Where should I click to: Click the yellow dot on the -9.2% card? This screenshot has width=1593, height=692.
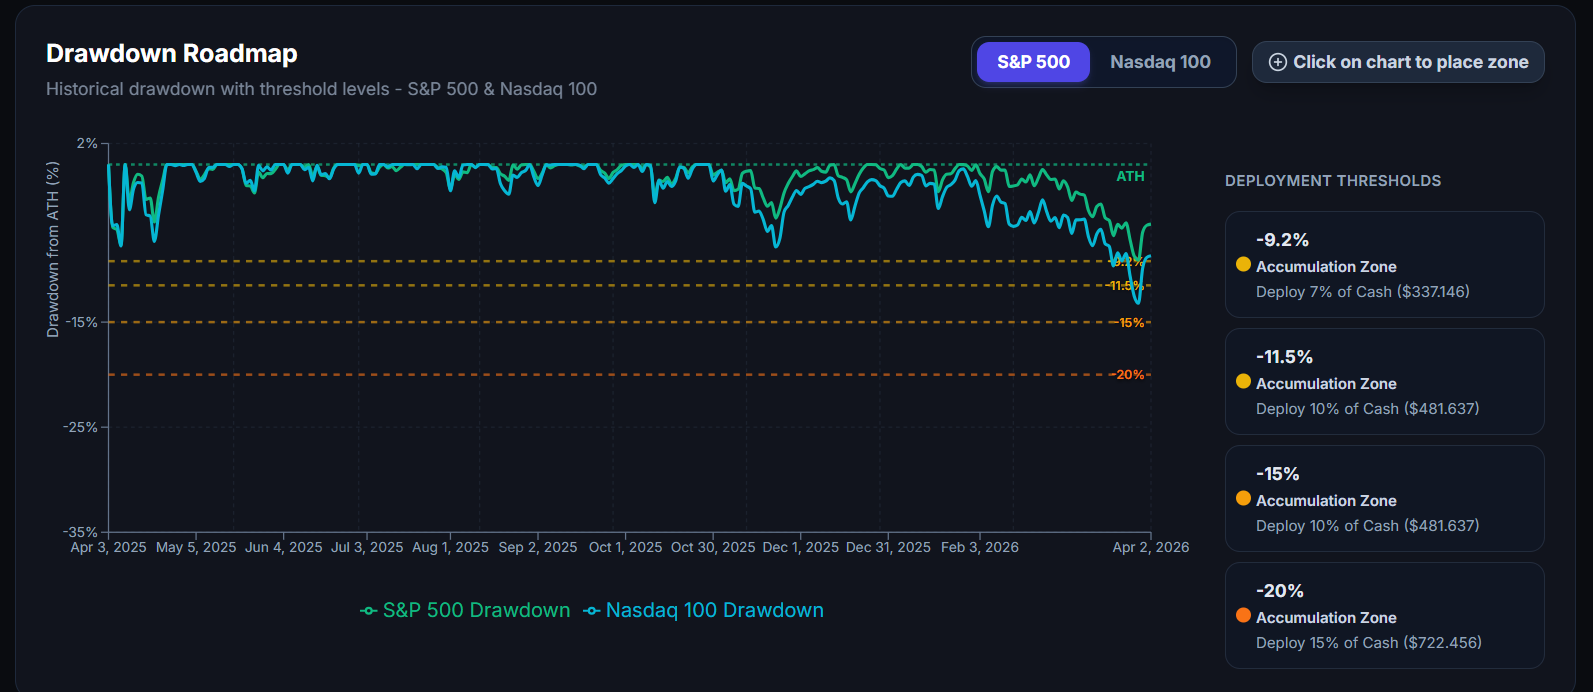tap(1243, 264)
